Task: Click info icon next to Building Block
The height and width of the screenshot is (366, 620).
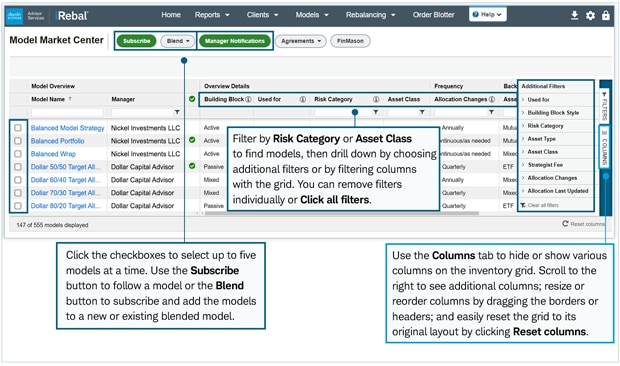Action: [x=248, y=99]
